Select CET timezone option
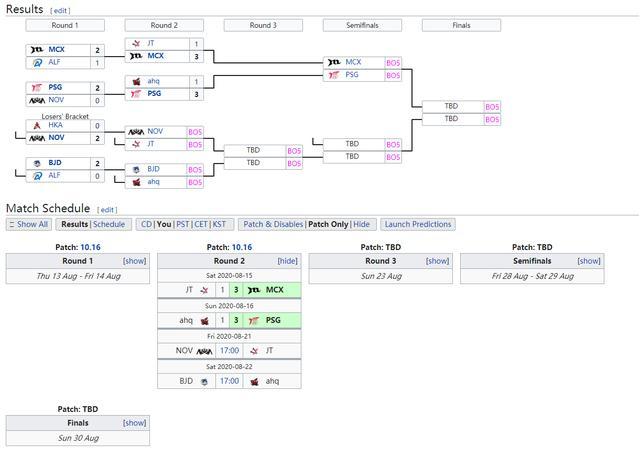 pos(201,224)
